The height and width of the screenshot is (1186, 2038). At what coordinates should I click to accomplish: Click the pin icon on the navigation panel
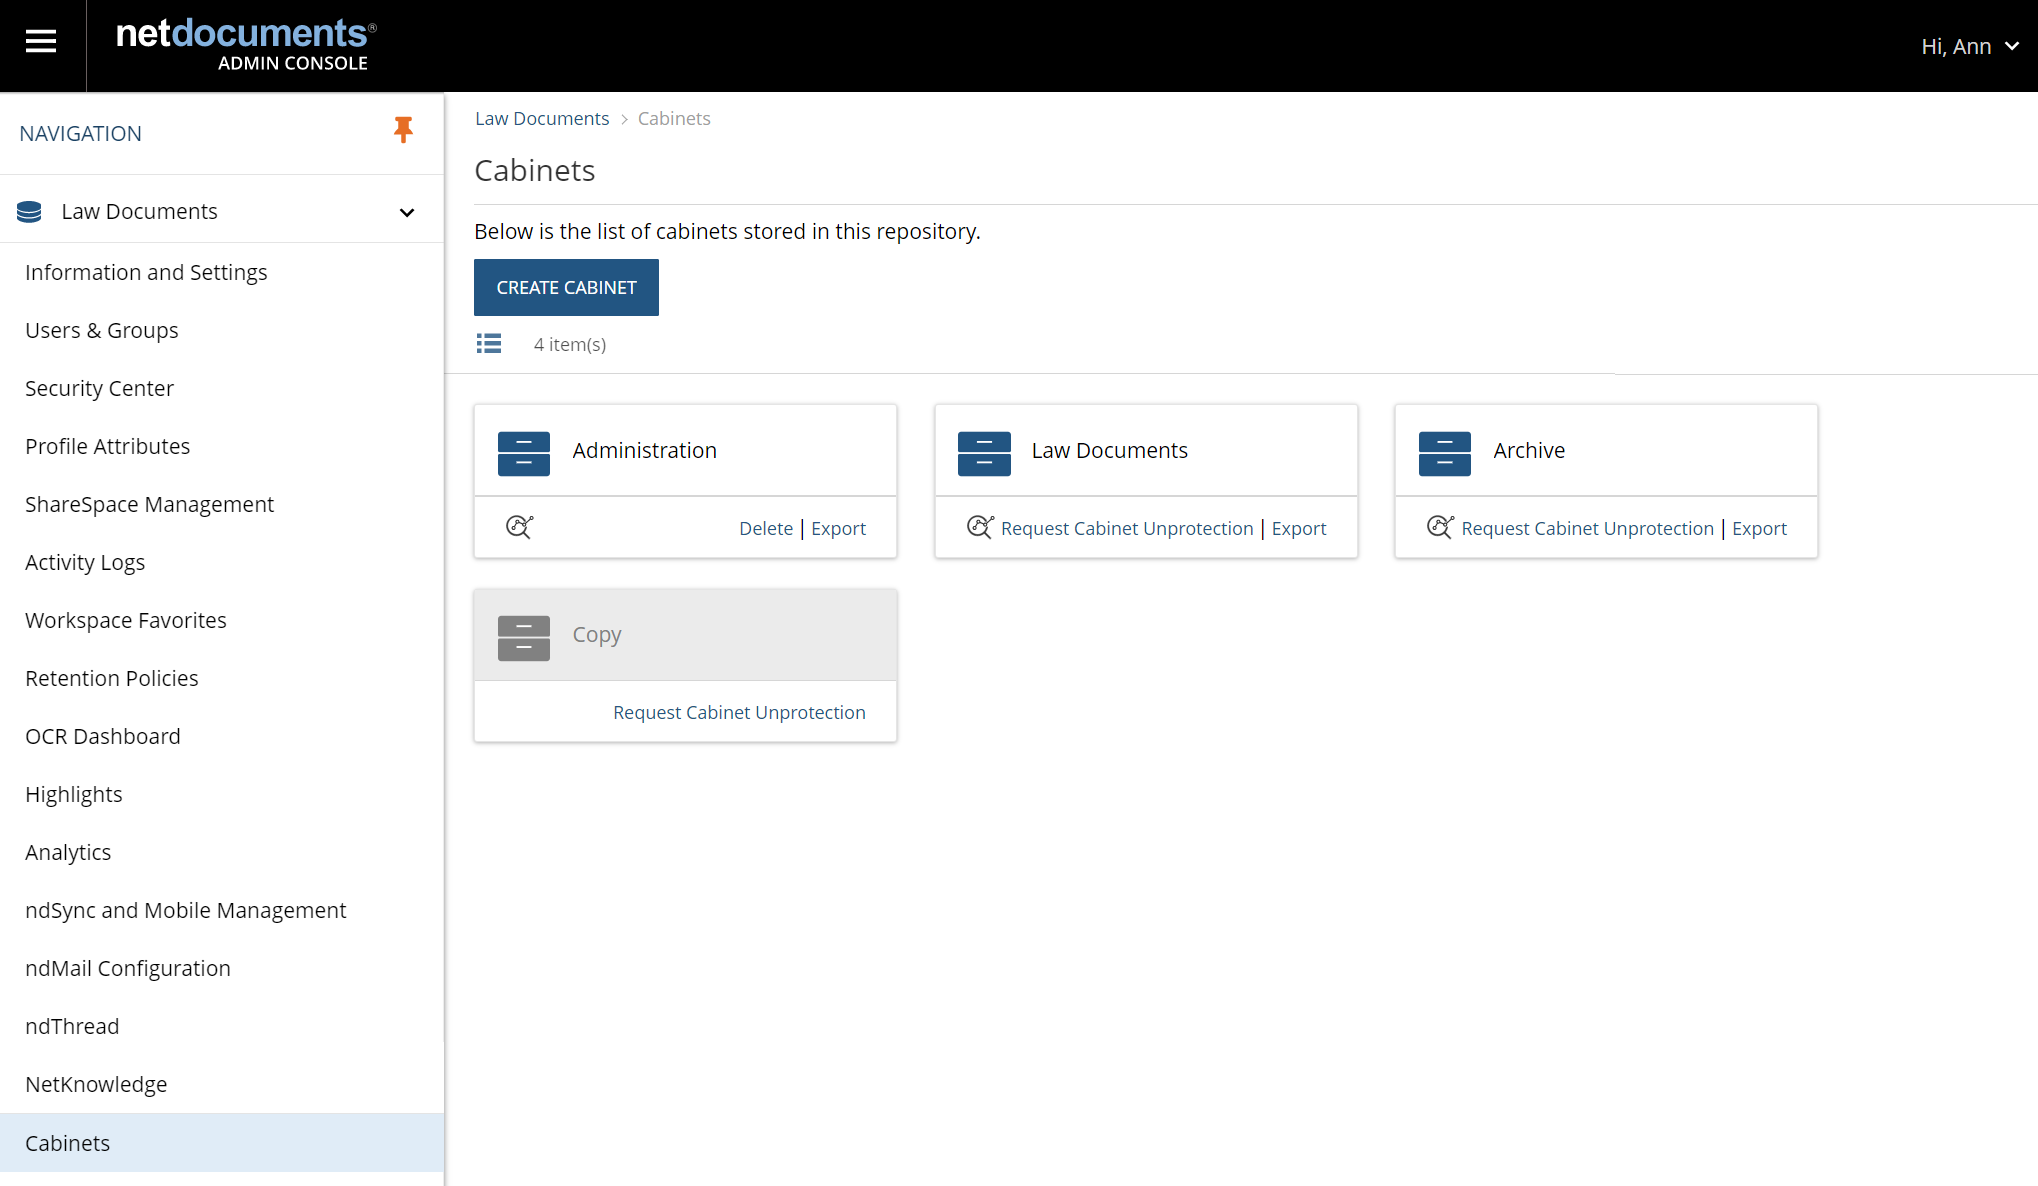pyautogui.click(x=404, y=130)
